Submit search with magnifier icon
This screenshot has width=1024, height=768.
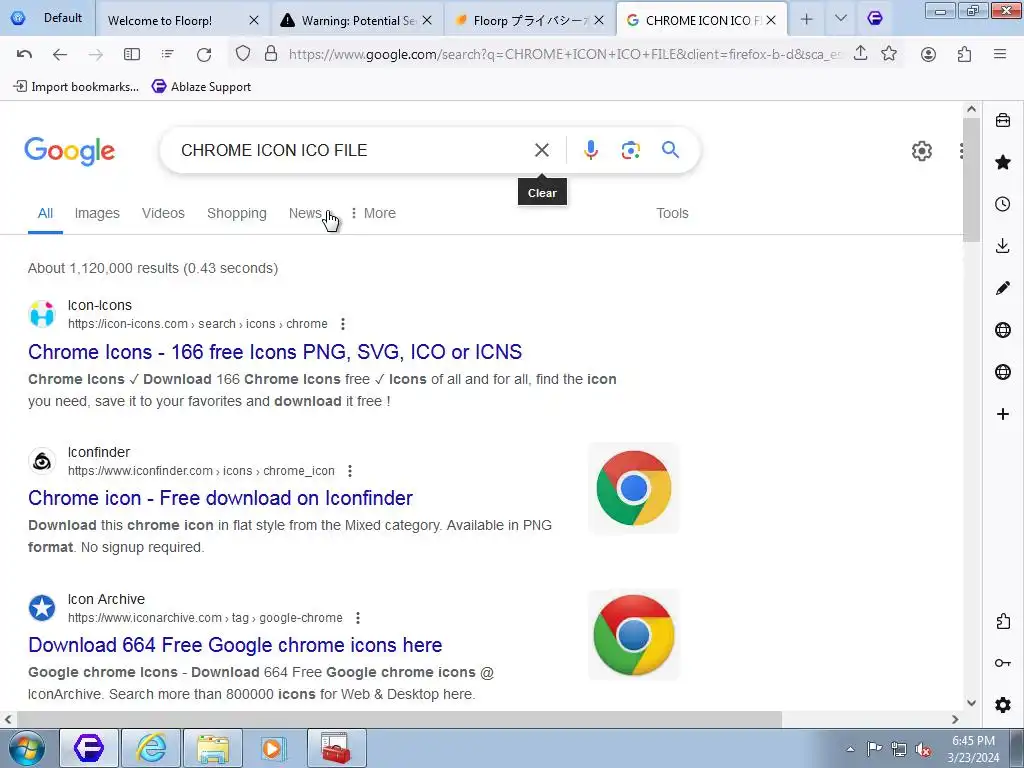(670, 150)
